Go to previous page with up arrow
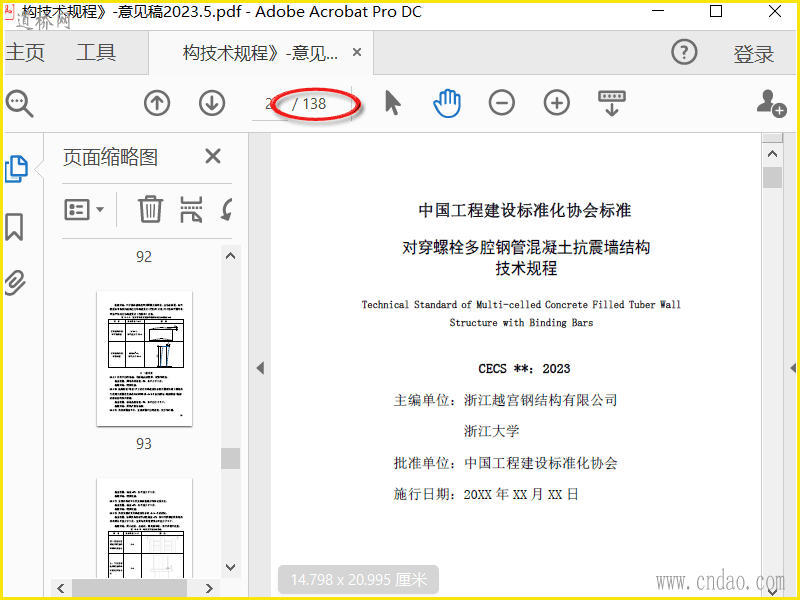 click(x=157, y=103)
